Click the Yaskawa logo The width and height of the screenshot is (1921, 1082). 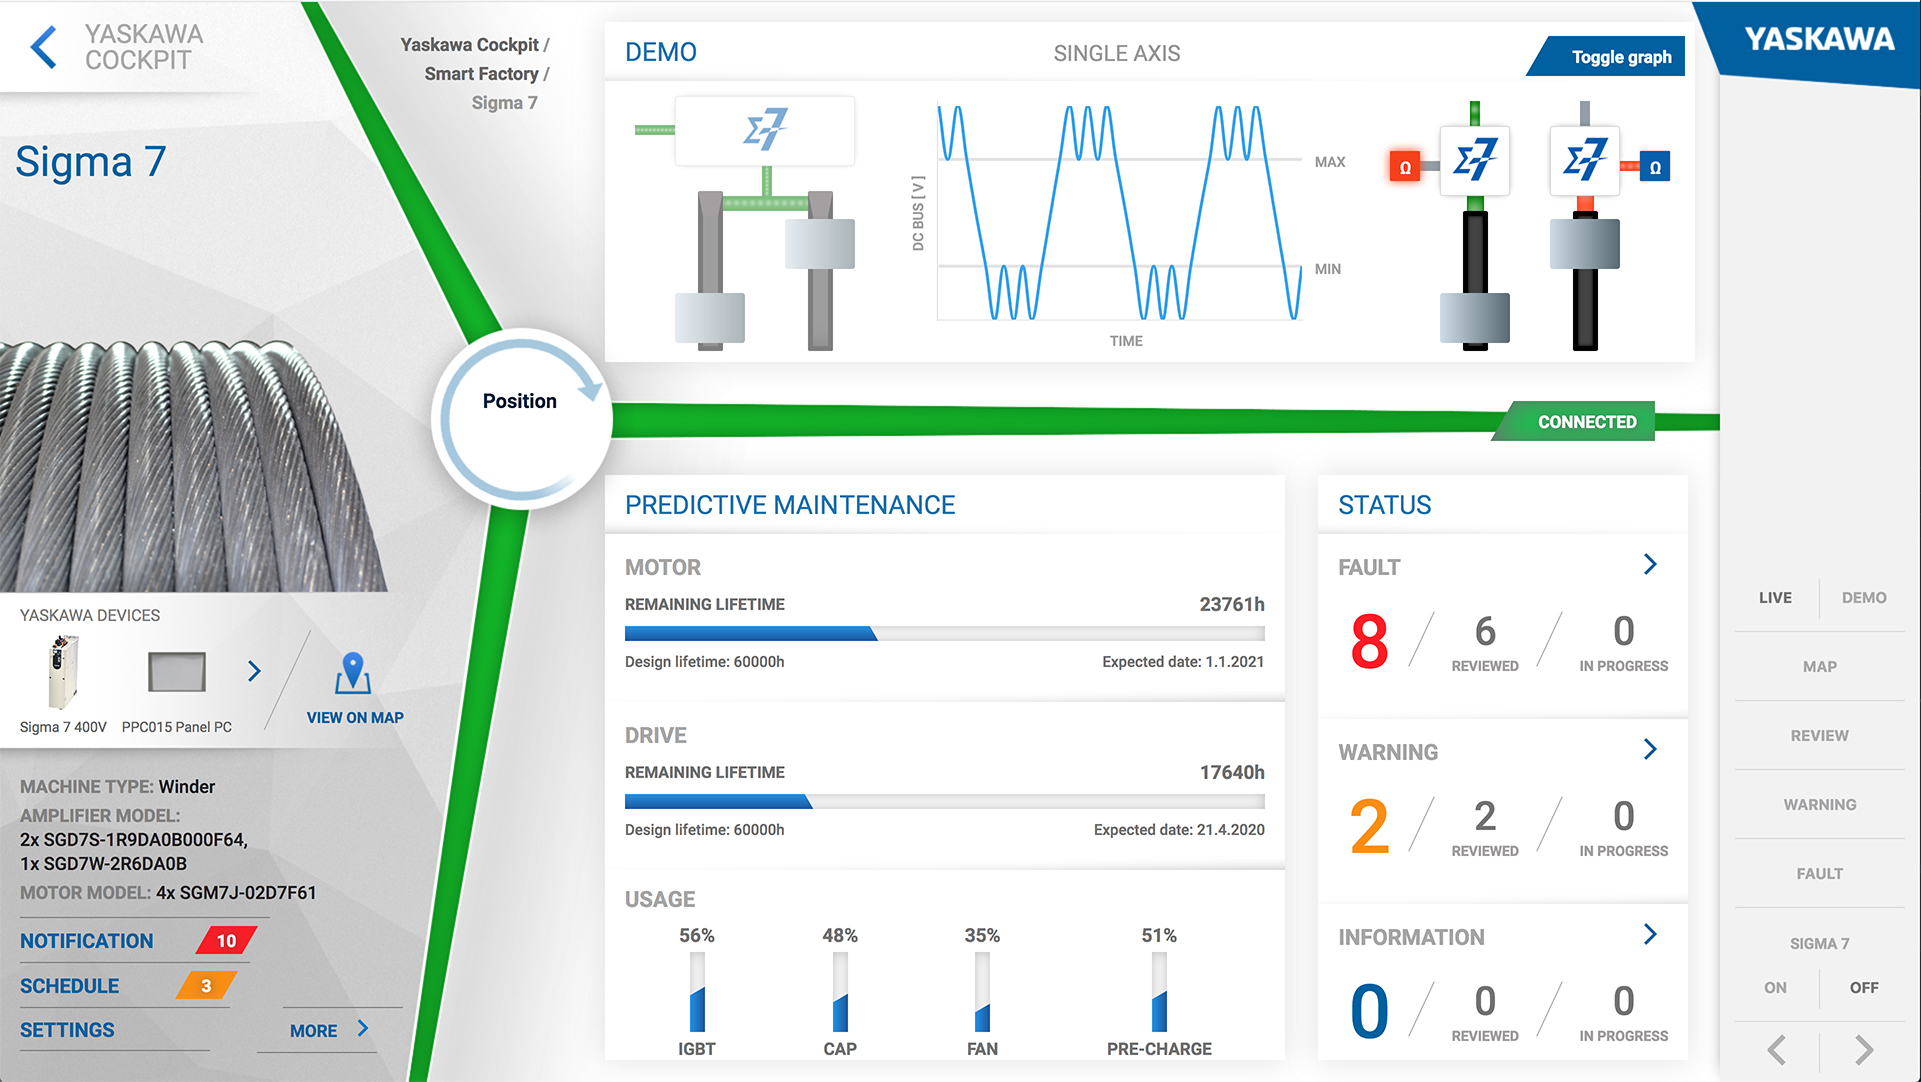(1819, 39)
